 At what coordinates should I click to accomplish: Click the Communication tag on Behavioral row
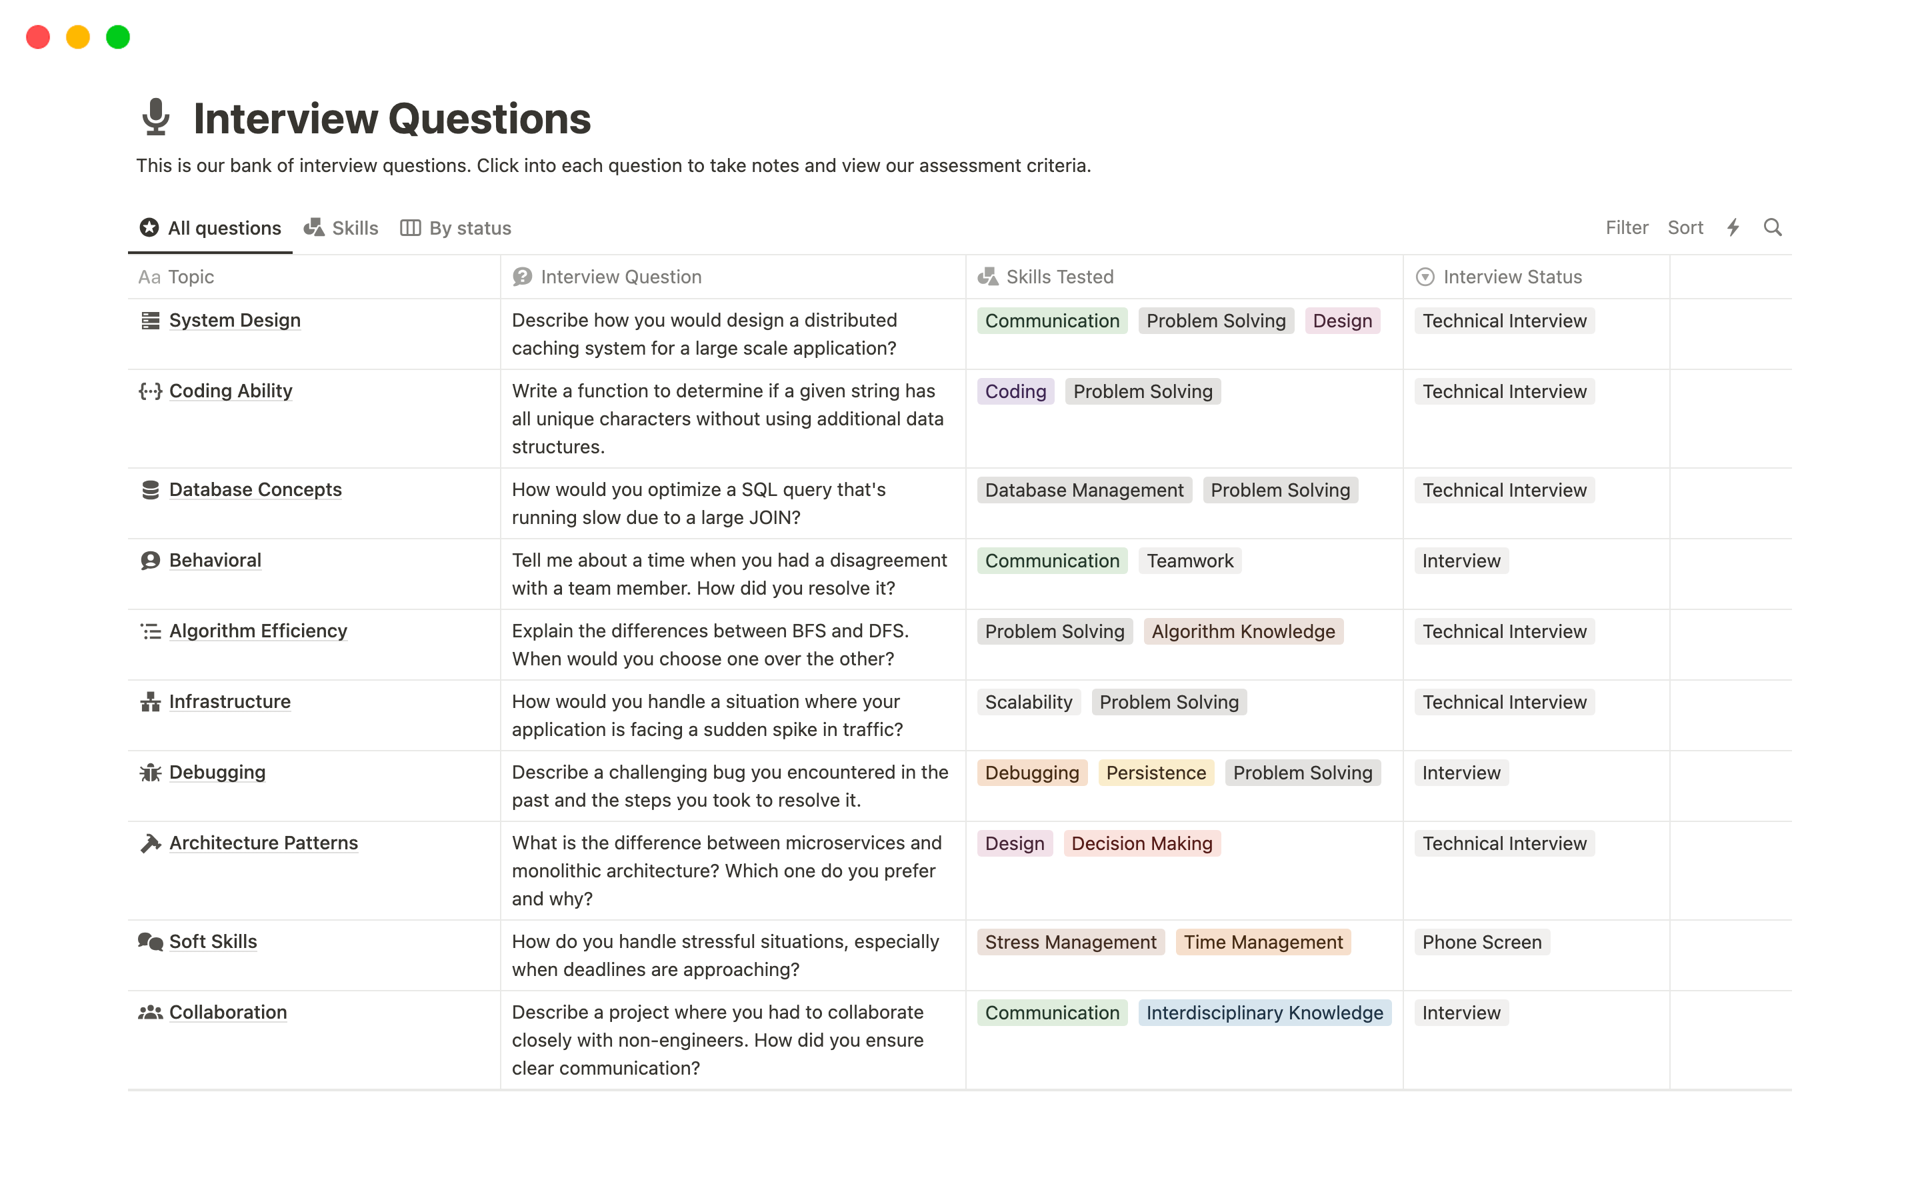(1052, 560)
